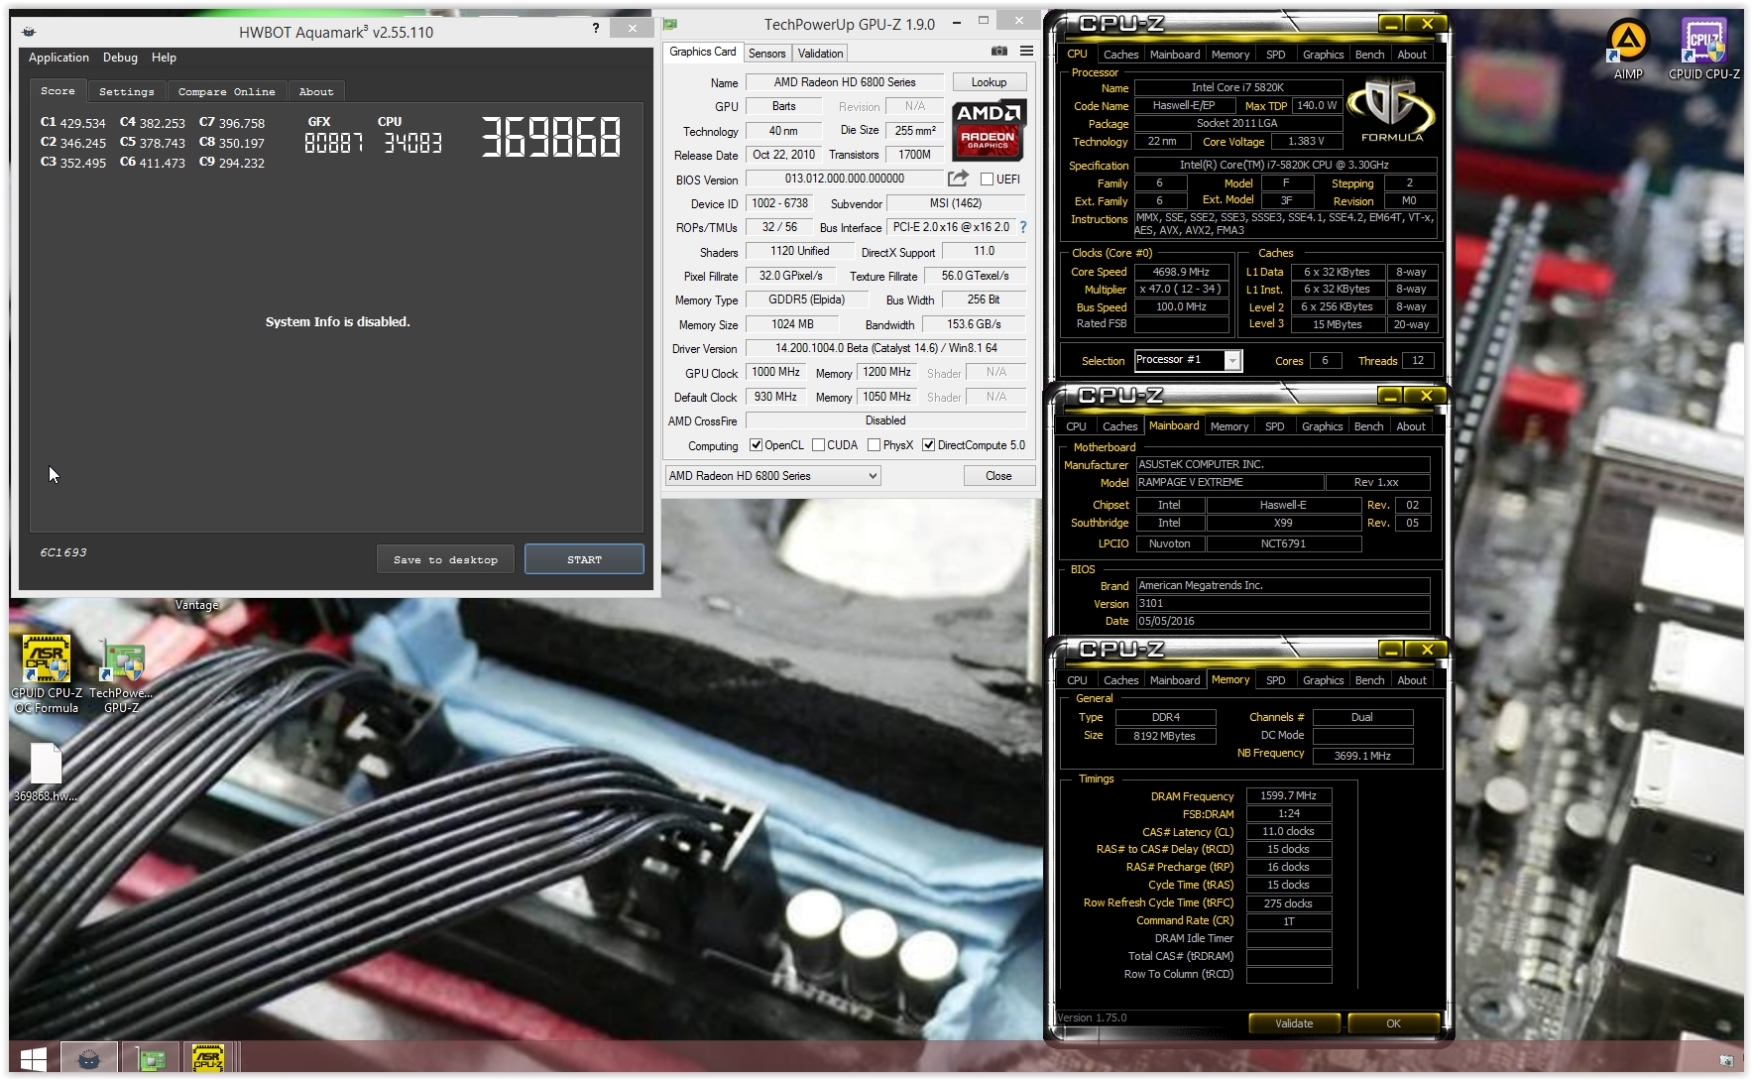Toggle the OpenCL checkbox
Screen dimensions: 1752x1080
tap(756, 445)
